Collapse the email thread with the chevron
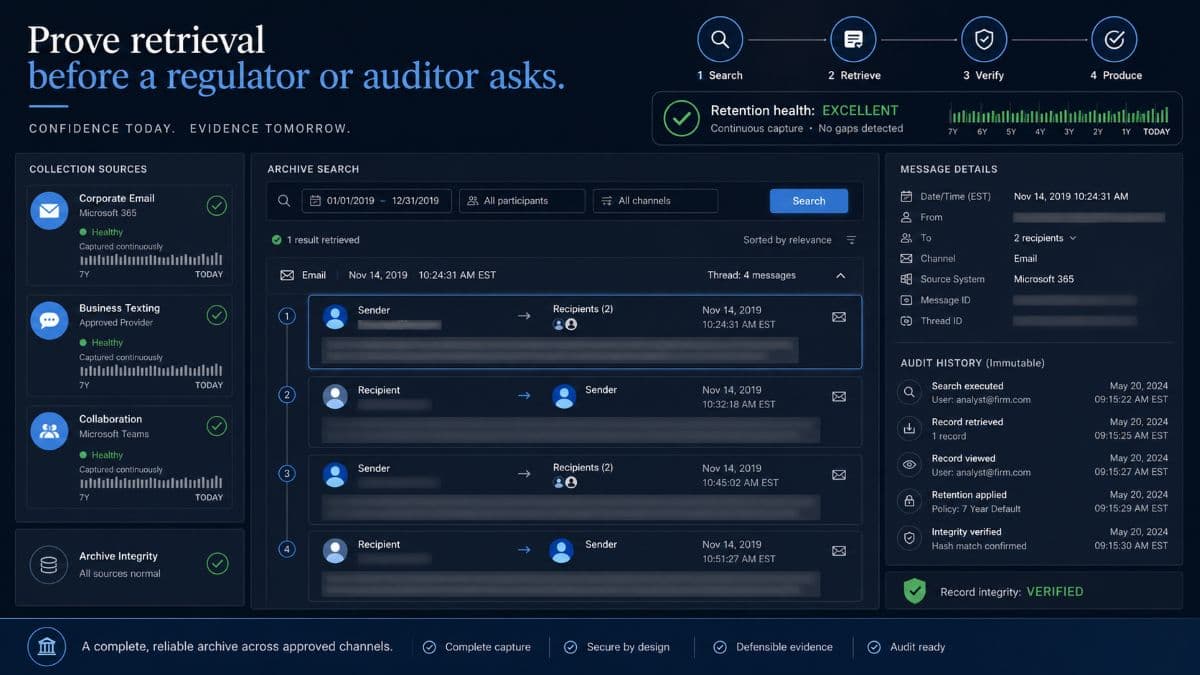Image resolution: width=1200 pixels, height=675 pixels. coord(840,275)
